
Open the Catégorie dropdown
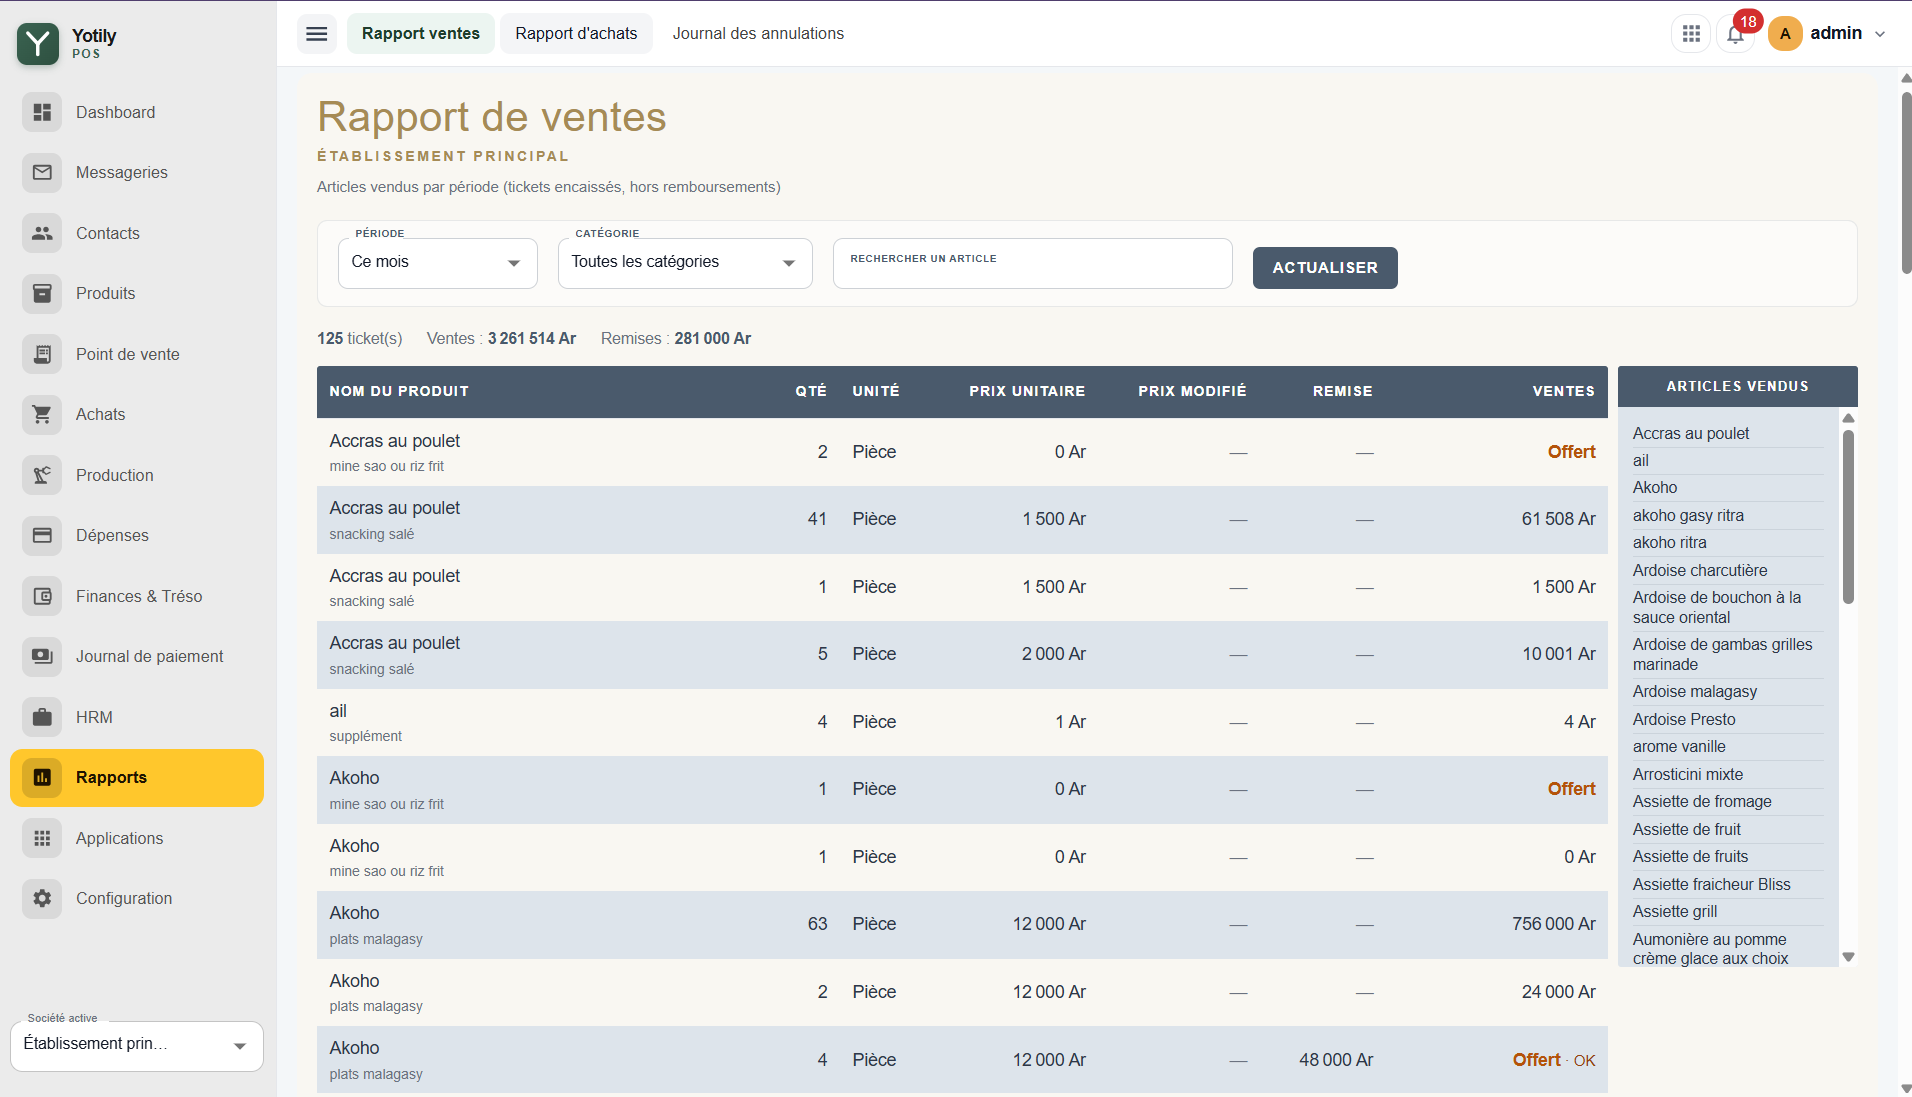tap(685, 263)
